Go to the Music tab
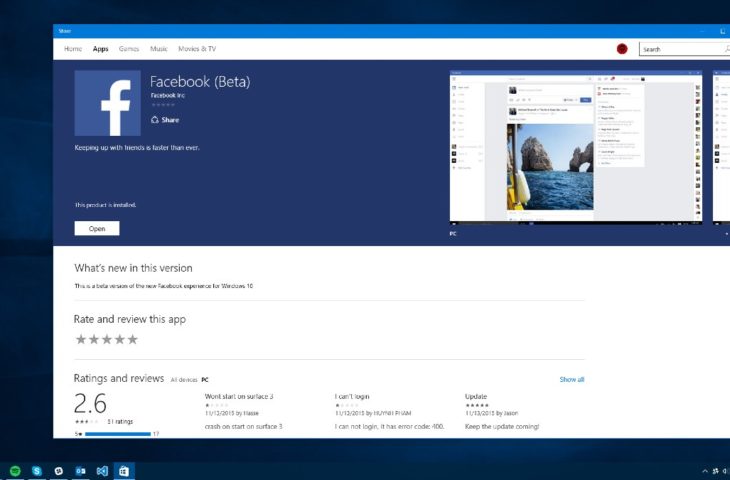The width and height of the screenshot is (730, 480). [x=159, y=48]
